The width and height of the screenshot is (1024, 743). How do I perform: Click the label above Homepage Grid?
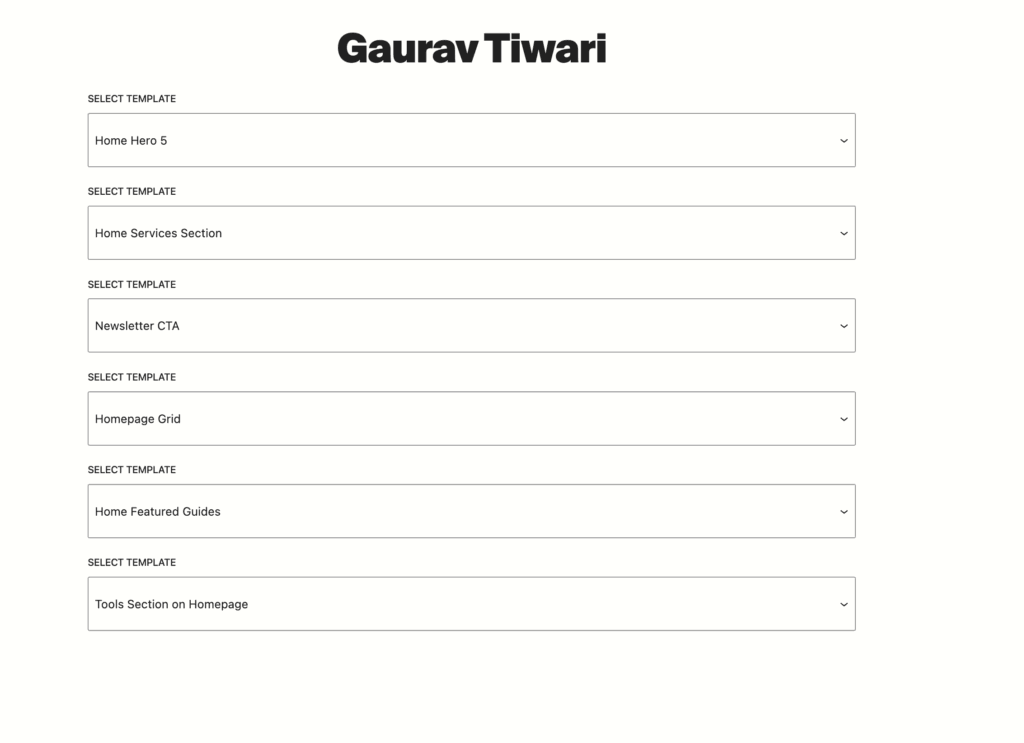point(131,377)
